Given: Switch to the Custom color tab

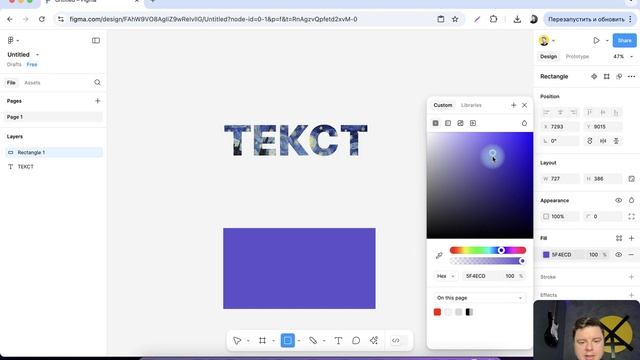Looking at the screenshot, I should click(x=443, y=105).
